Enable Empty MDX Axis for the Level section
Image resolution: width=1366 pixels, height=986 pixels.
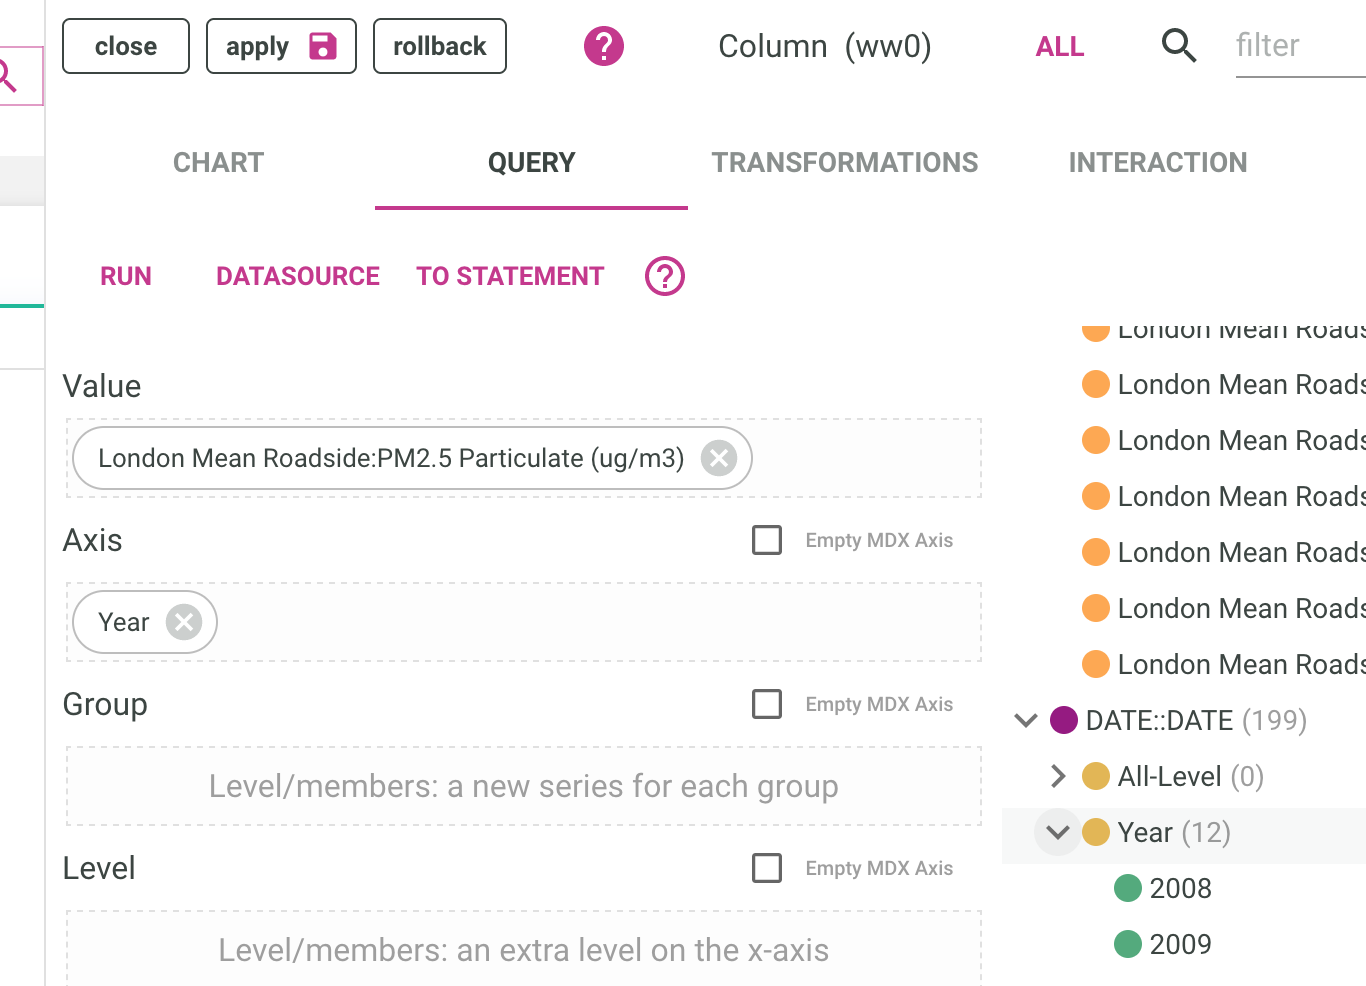pyautogui.click(x=767, y=868)
